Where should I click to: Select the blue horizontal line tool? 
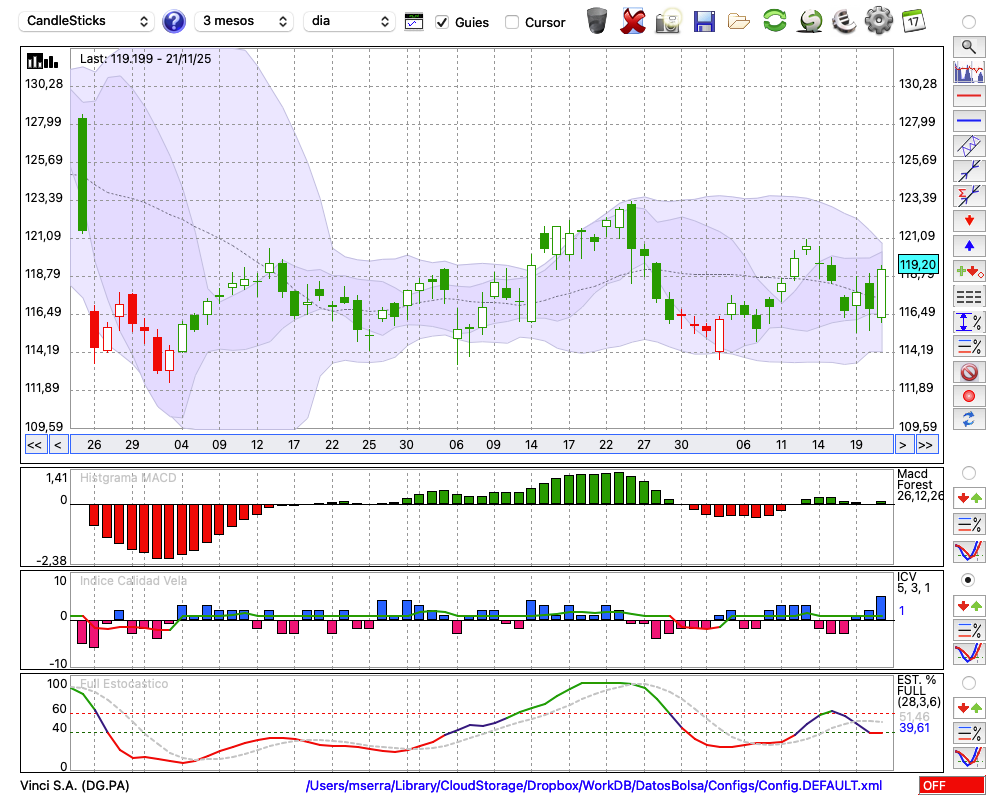(969, 121)
